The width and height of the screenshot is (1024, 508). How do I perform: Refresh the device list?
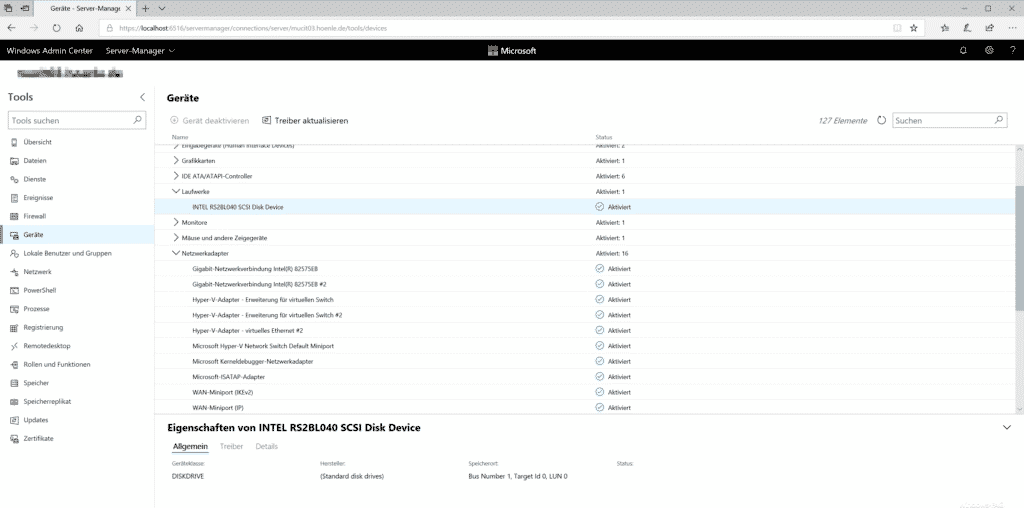coord(881,120)
